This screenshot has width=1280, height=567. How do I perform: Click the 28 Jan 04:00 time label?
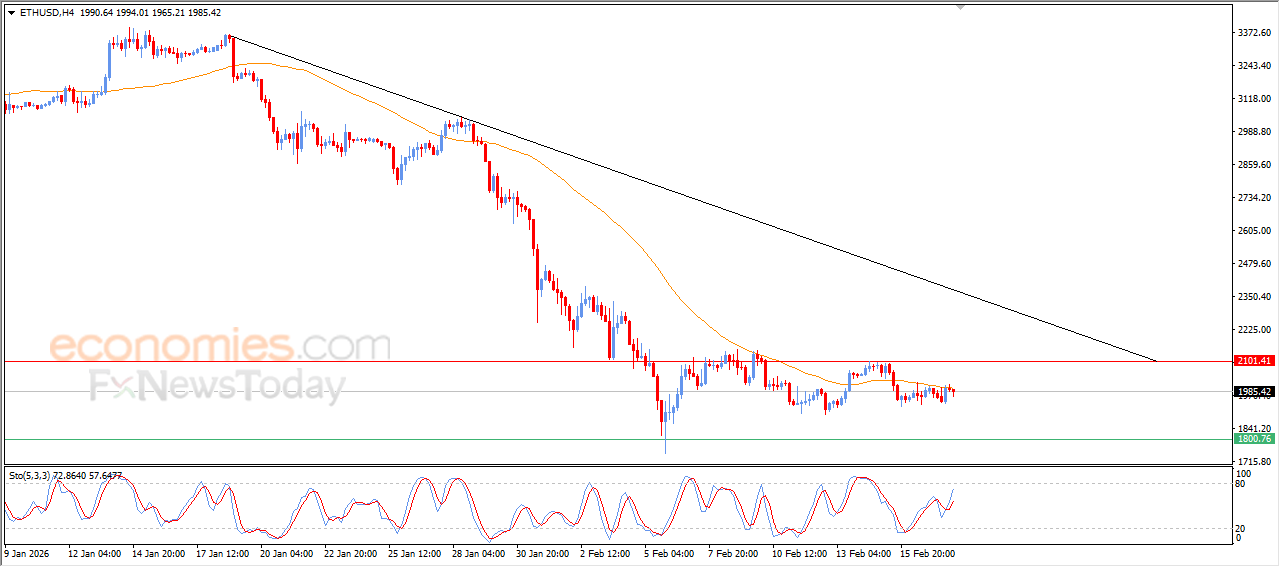[x=478, y=553]
